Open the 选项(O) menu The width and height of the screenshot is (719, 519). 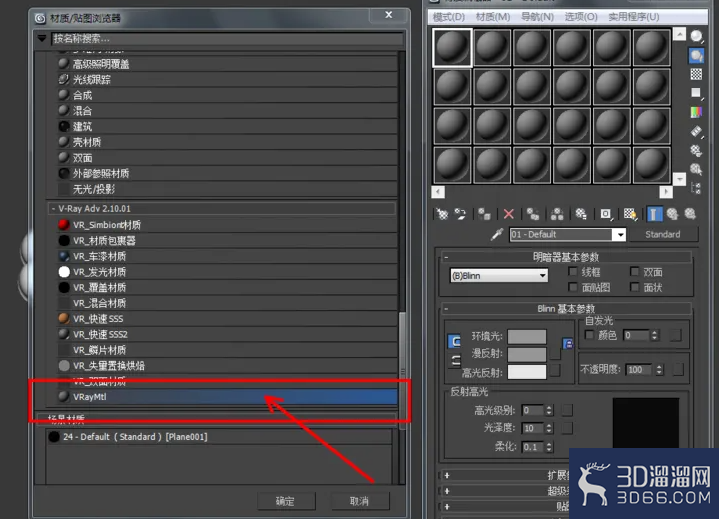click(x=581, y=17)
